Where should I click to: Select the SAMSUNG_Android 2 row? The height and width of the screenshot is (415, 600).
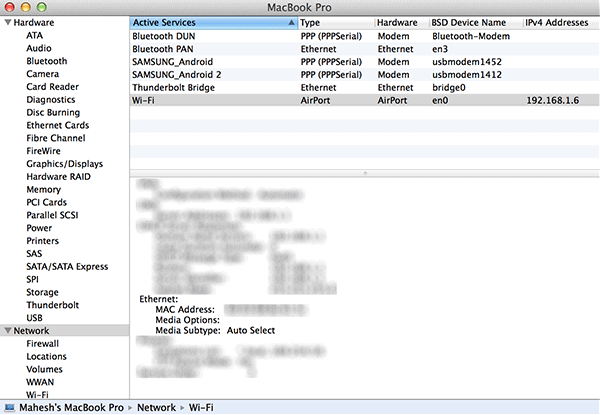364,75
